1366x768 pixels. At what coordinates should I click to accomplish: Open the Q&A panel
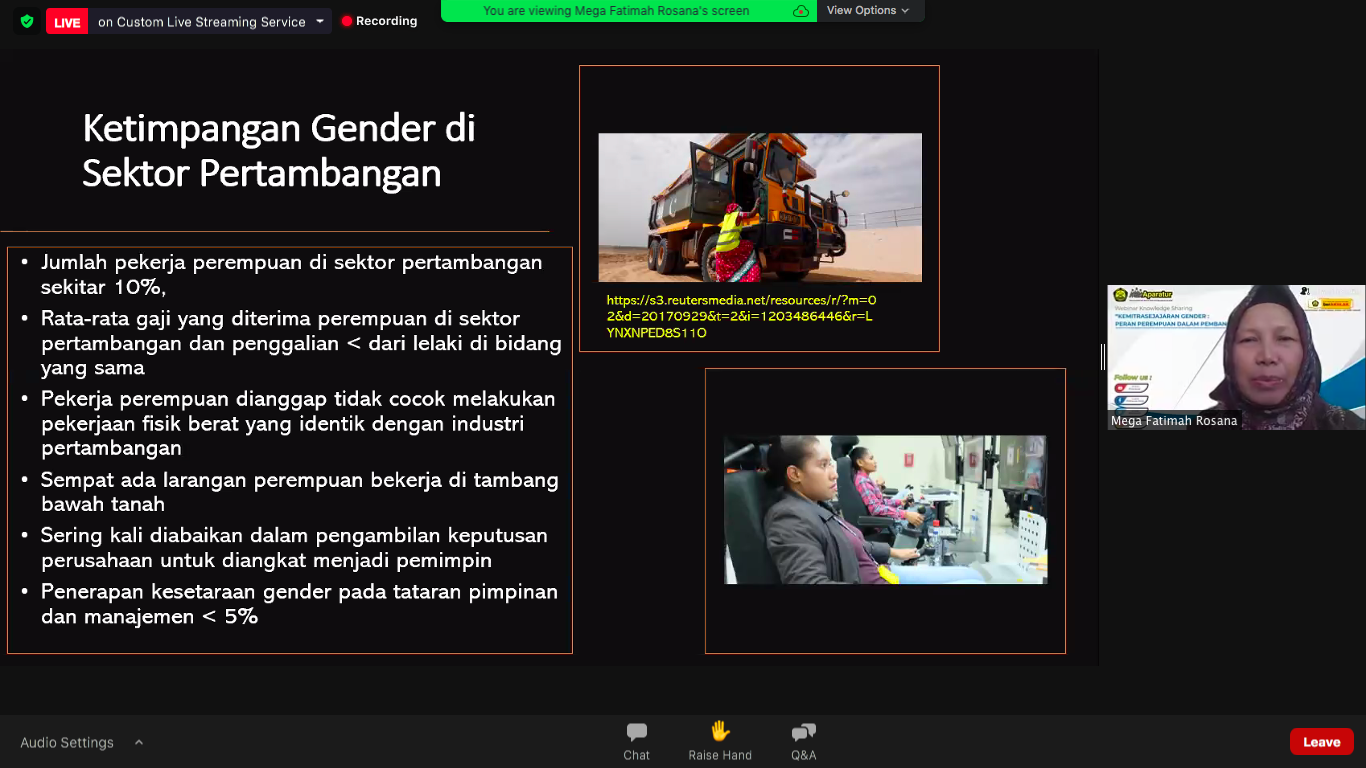tap(804, 741)
